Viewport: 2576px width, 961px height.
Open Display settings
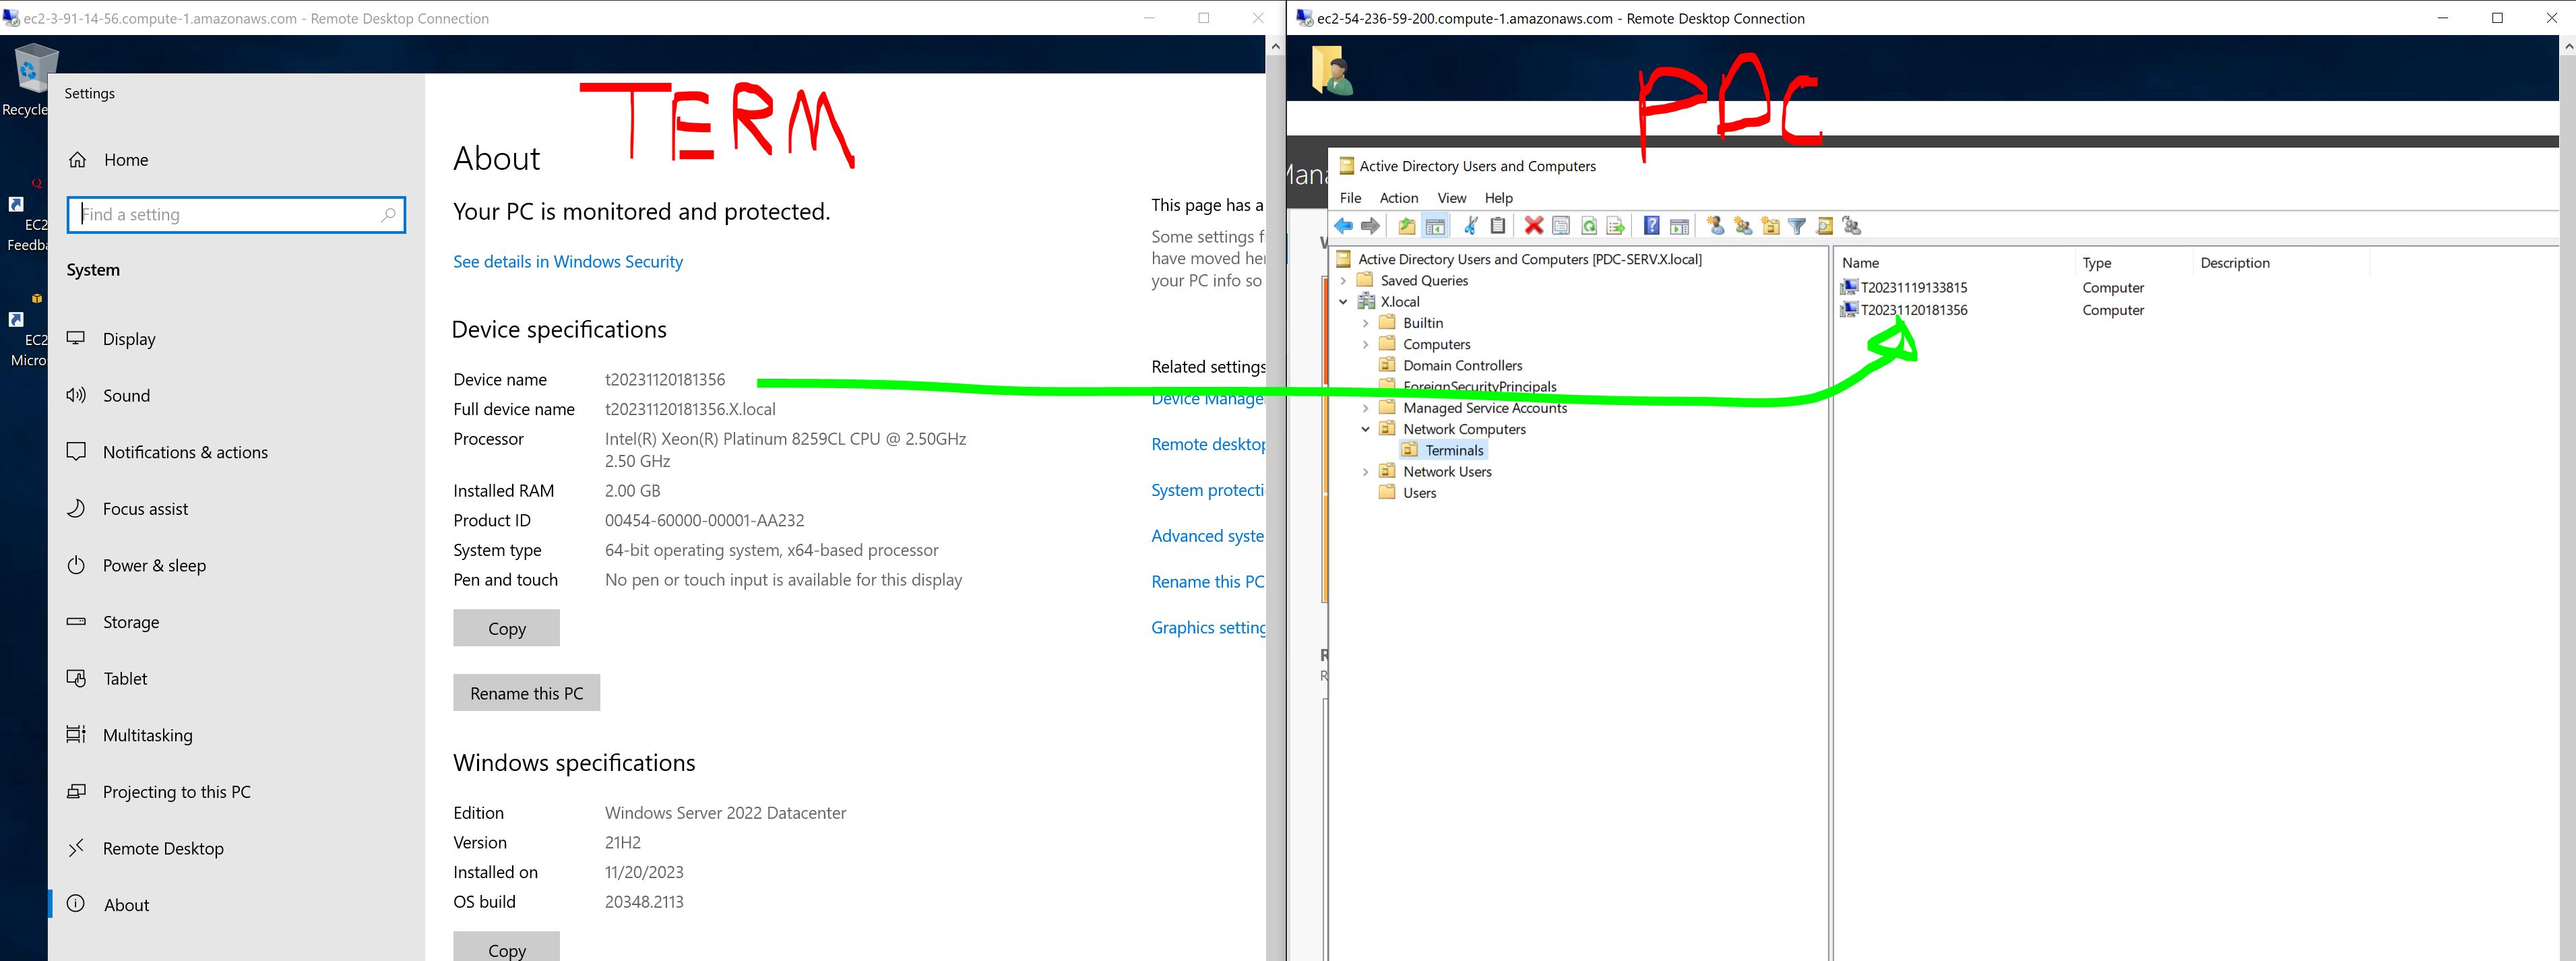(x=236, y=339)
